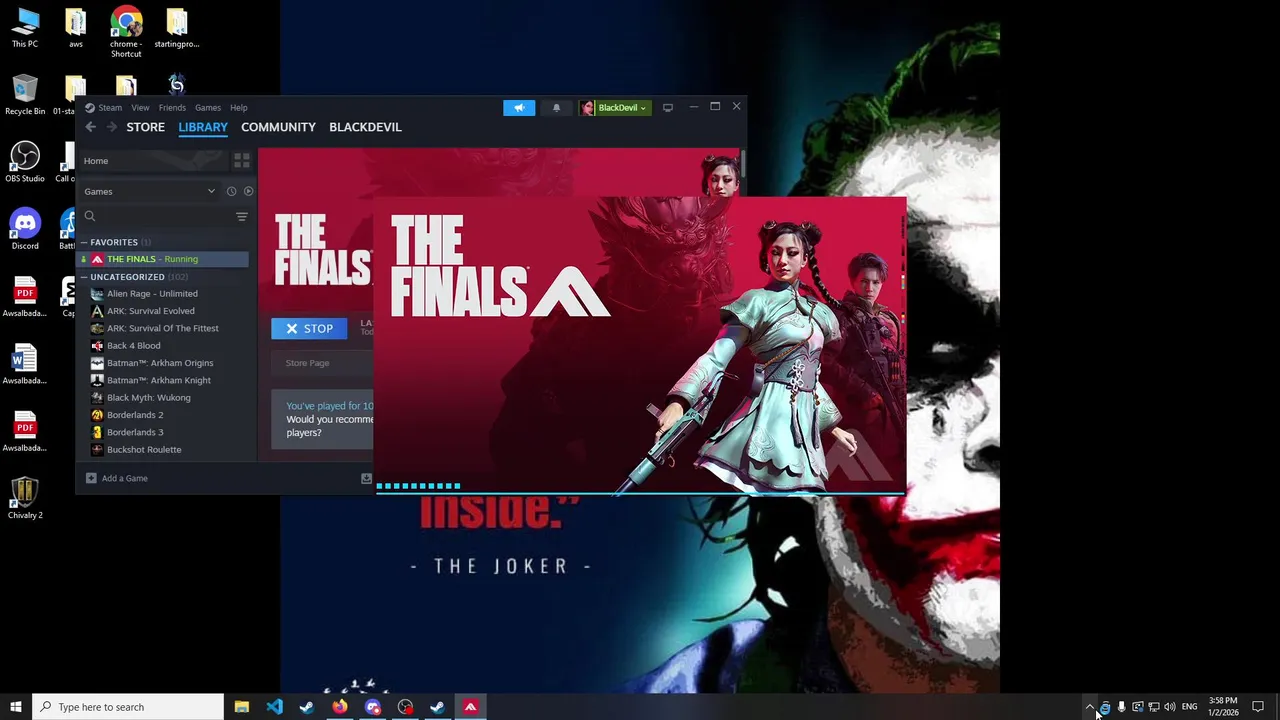Open the Chivalry 2 desktop shortcut
This screenshot has height=720, width=1280.
tap(25, 497)
